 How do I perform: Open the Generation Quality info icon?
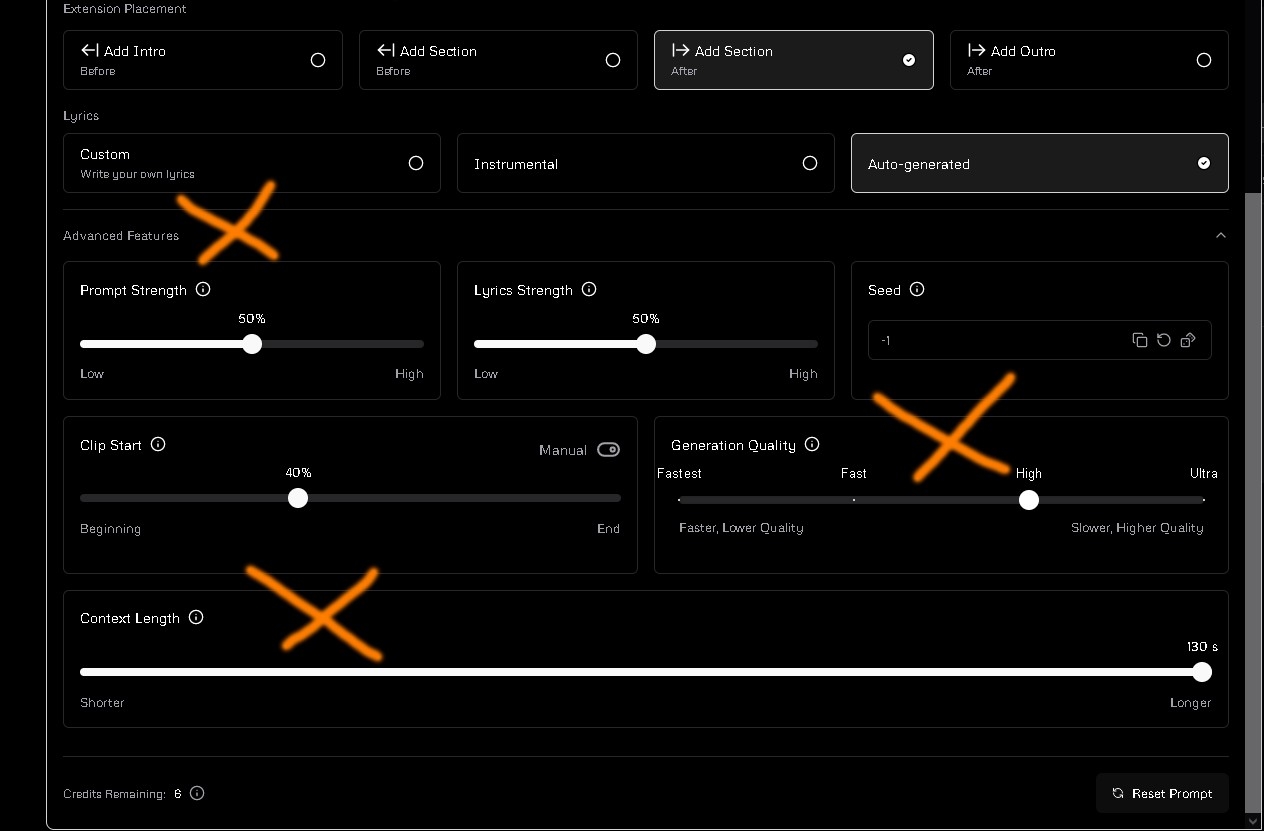[812, 444]
